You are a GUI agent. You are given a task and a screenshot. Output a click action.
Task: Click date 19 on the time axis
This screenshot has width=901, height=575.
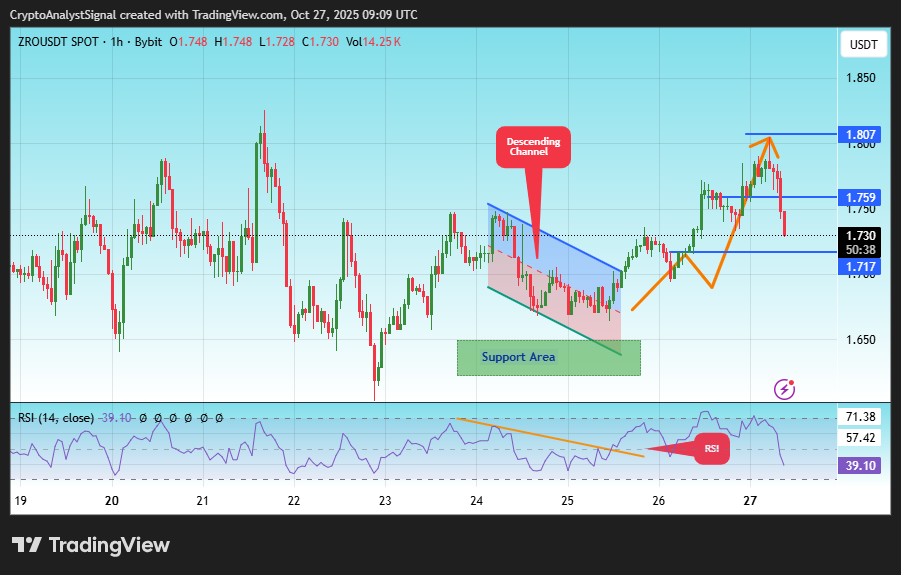(x=20, y=501)
